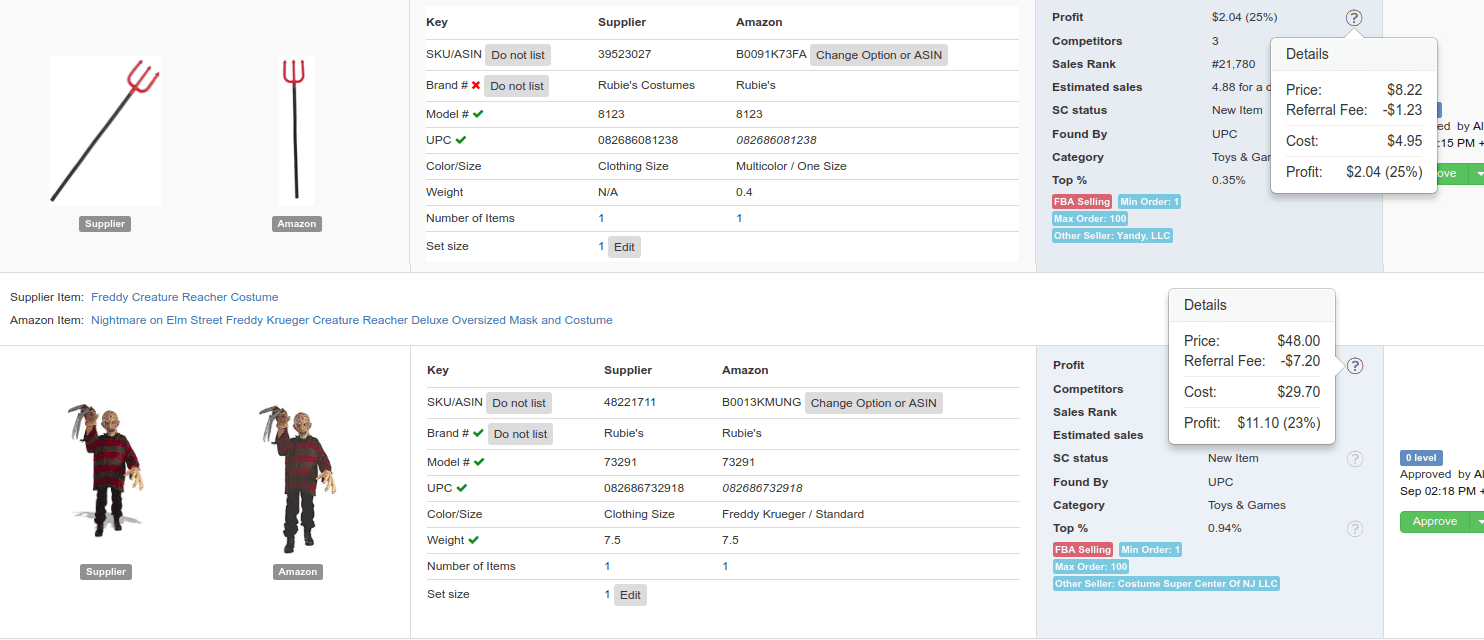Click Change Option or ASIN for B0013KMUNG

[x=874, y=403]
